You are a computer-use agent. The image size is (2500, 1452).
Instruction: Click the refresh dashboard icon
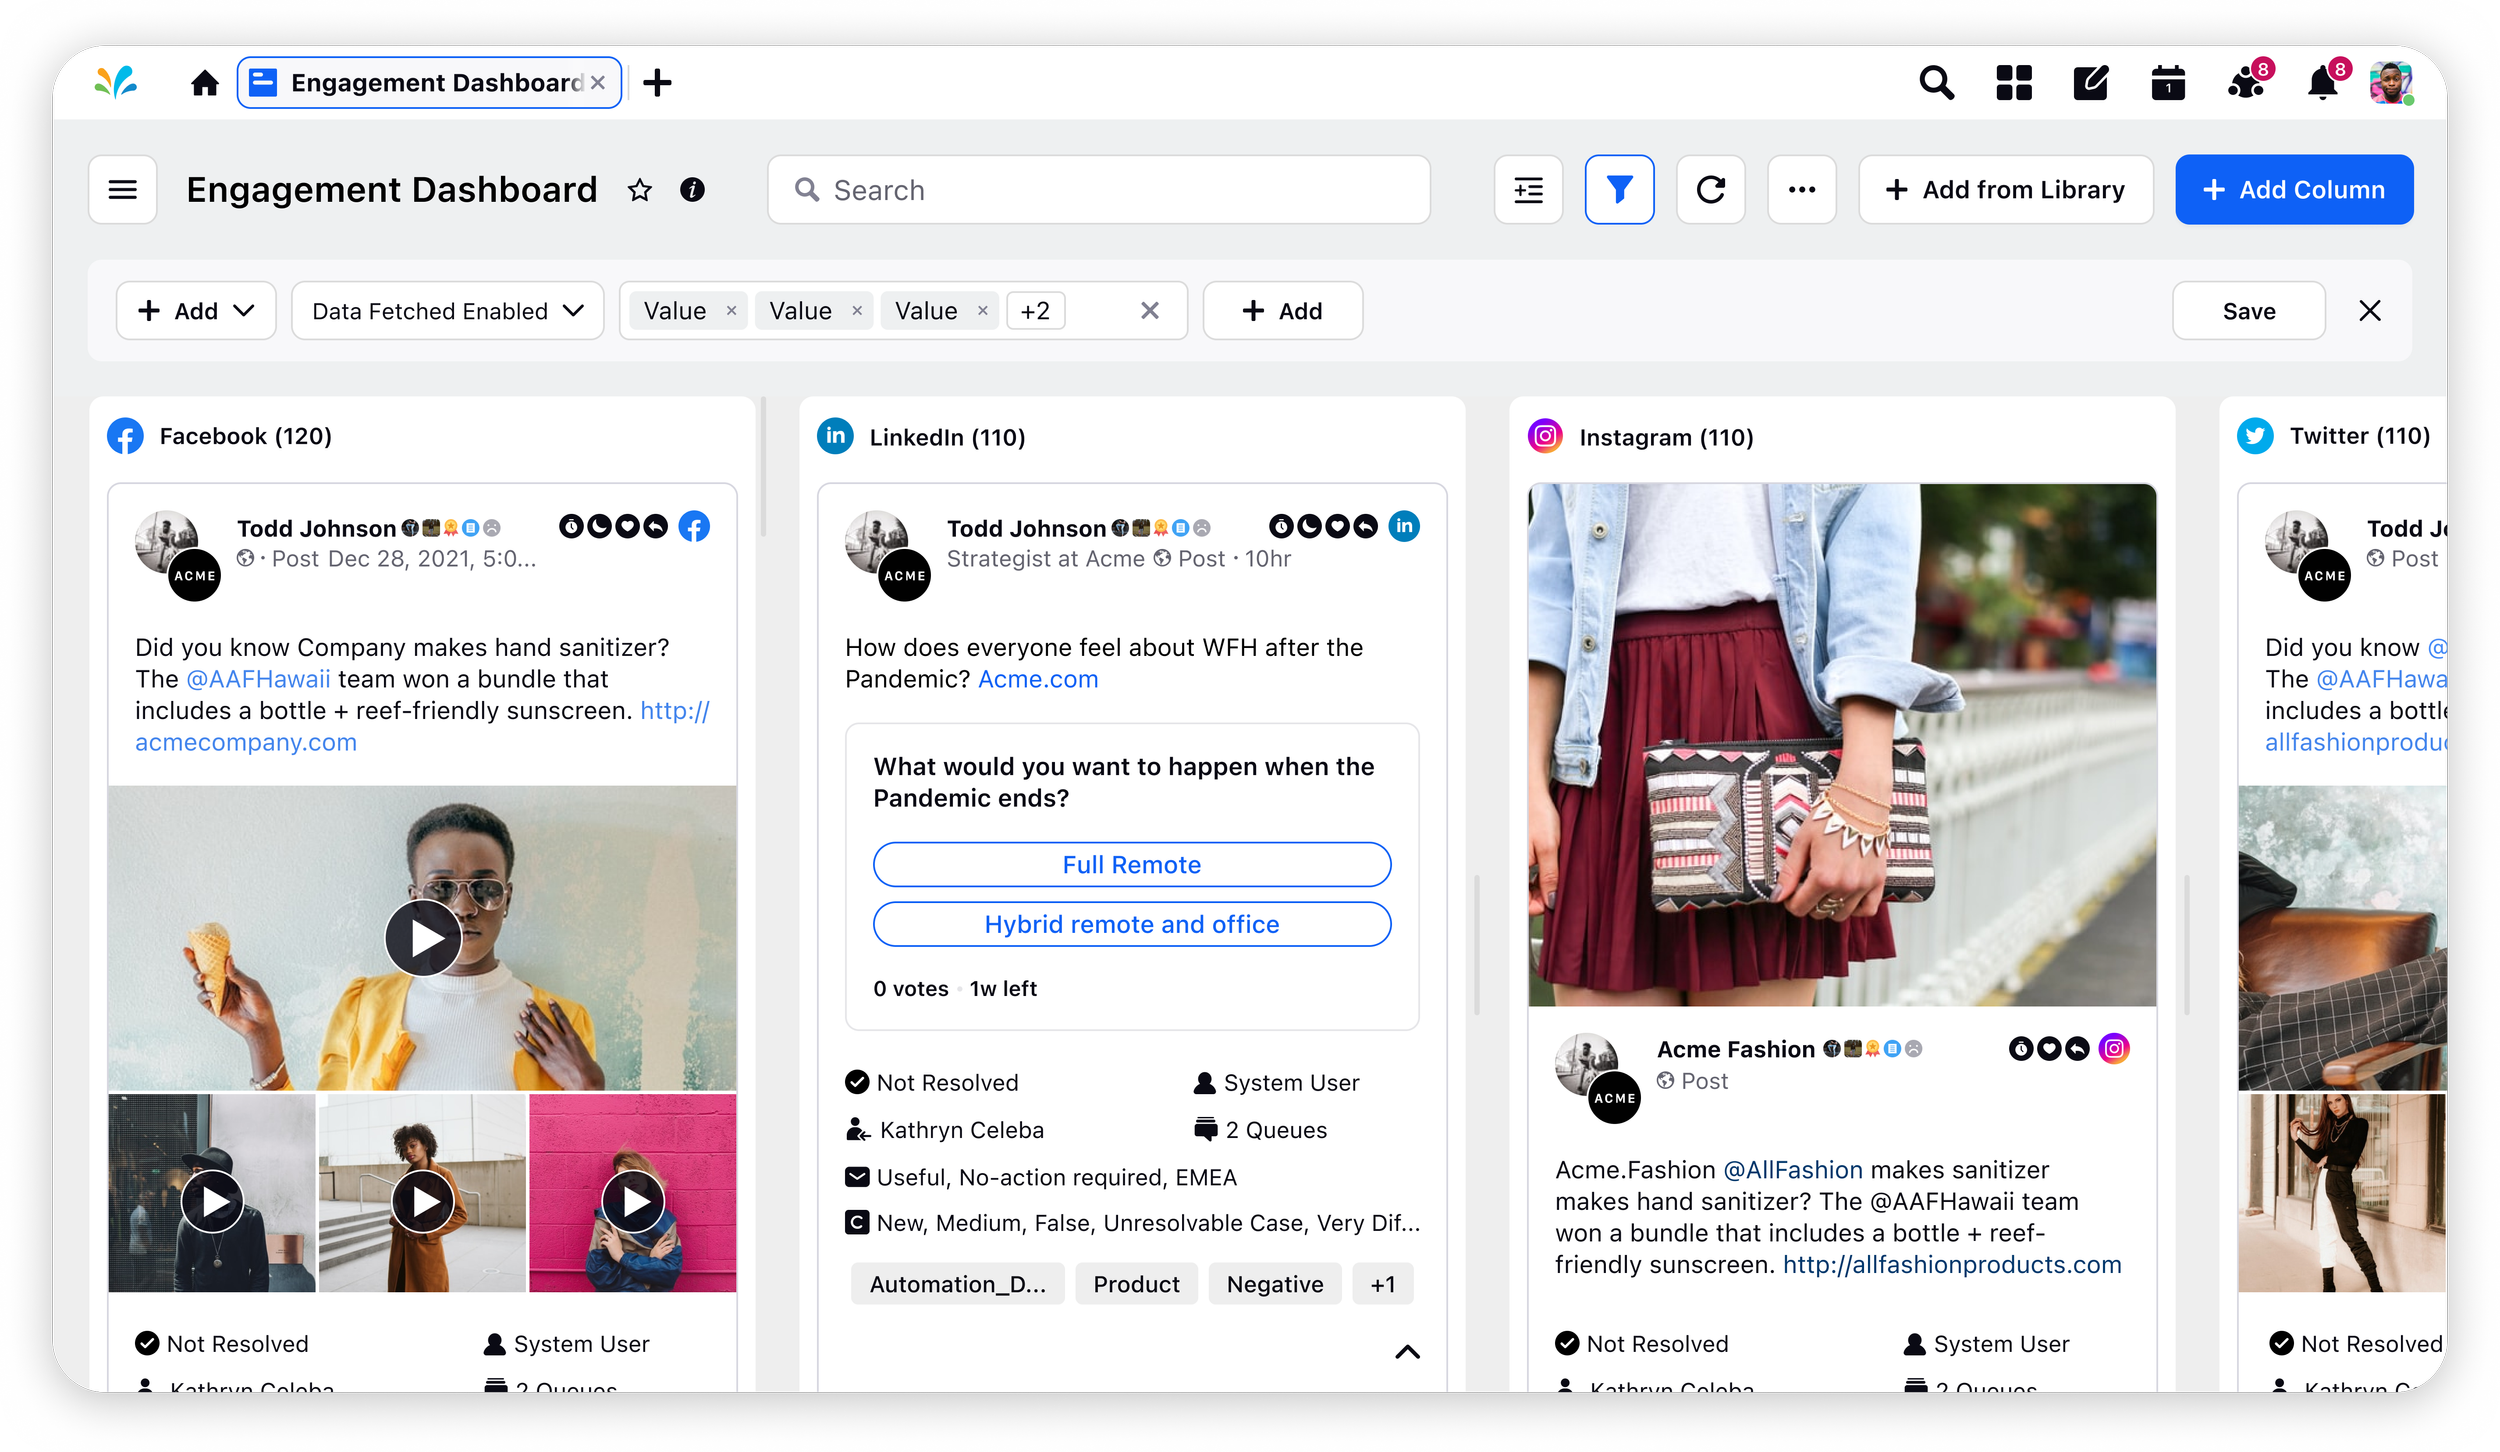click(1710, 190)
